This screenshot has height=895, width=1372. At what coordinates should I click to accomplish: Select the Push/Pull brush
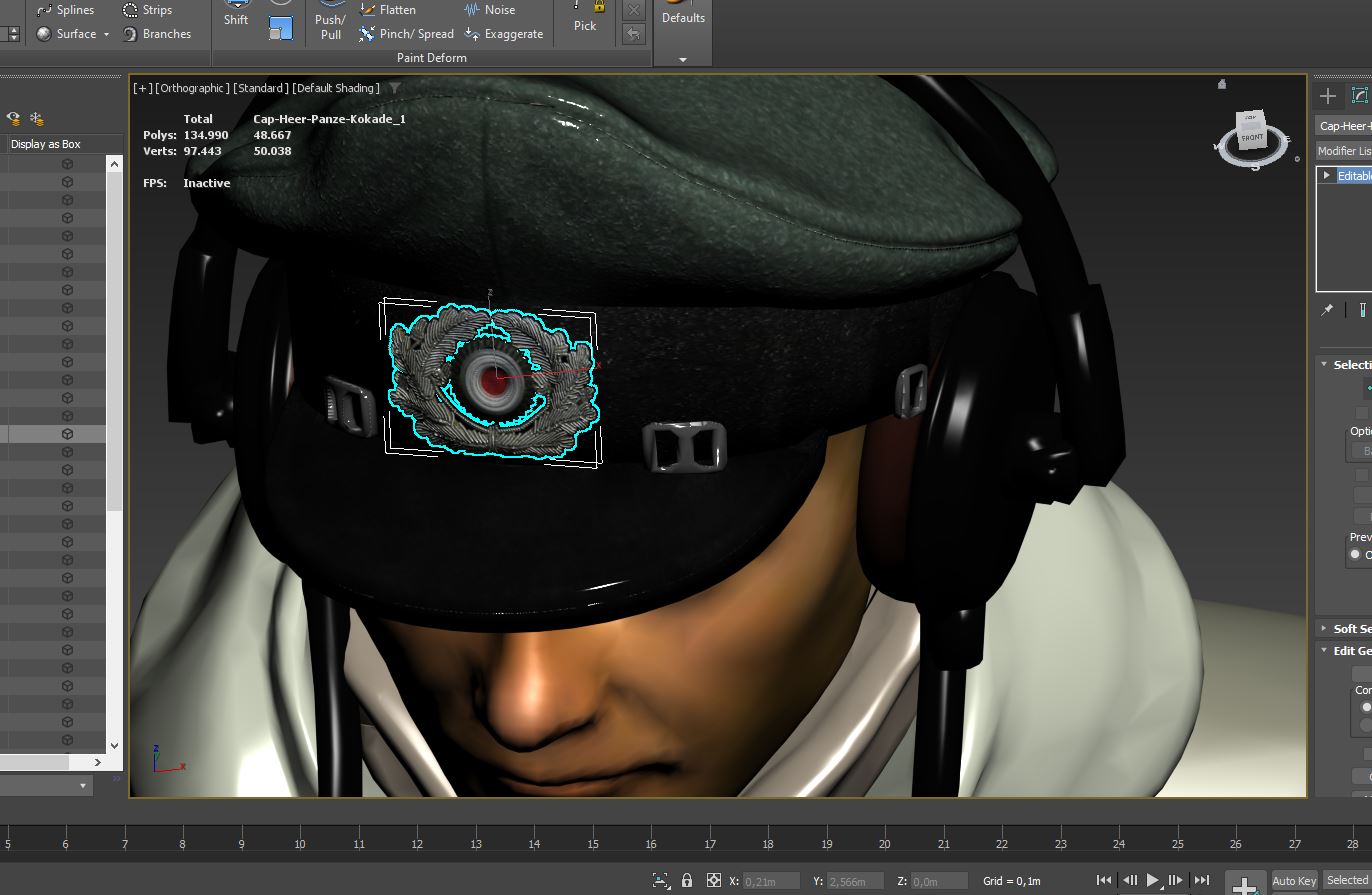click(330, 27)
